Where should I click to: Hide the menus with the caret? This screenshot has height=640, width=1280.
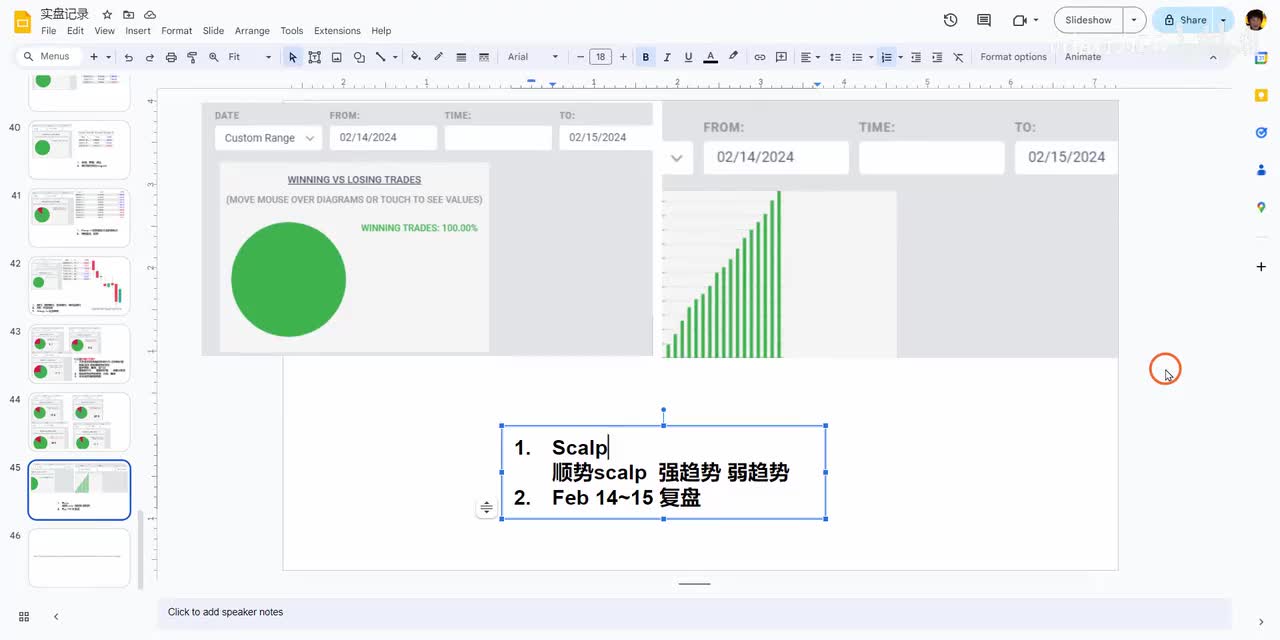(x=1213, y=57)
